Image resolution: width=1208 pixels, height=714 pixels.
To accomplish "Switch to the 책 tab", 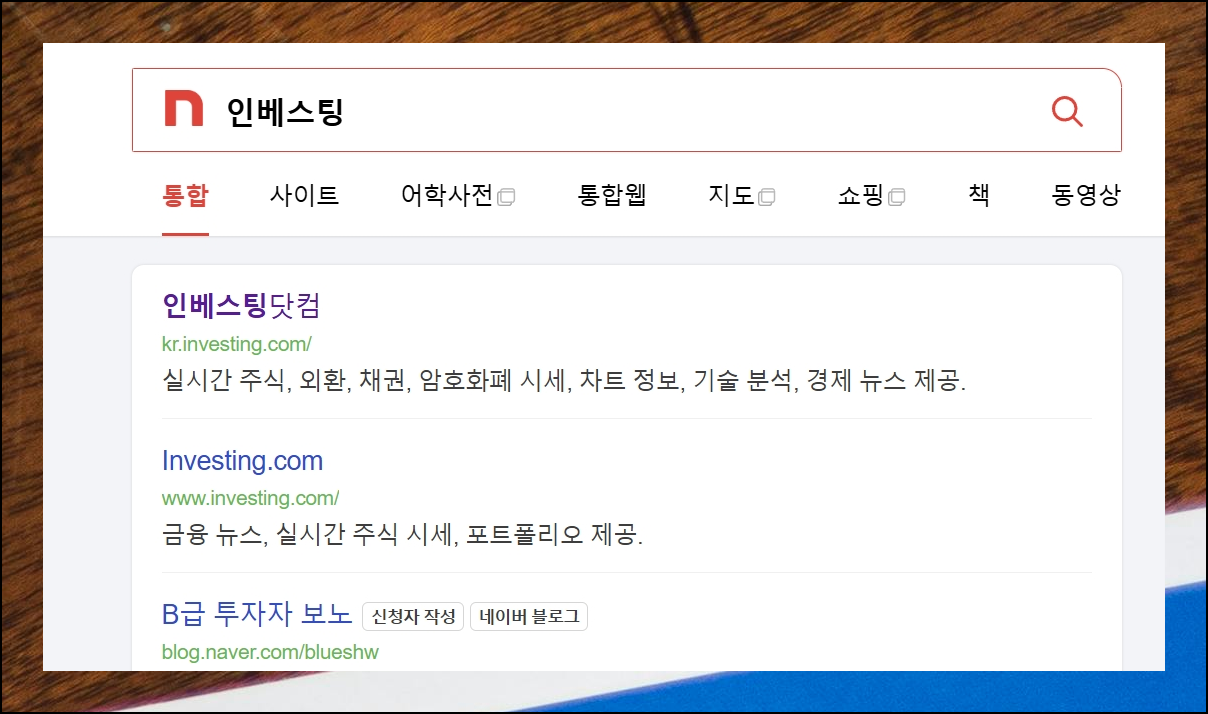I will pos(979,196).
